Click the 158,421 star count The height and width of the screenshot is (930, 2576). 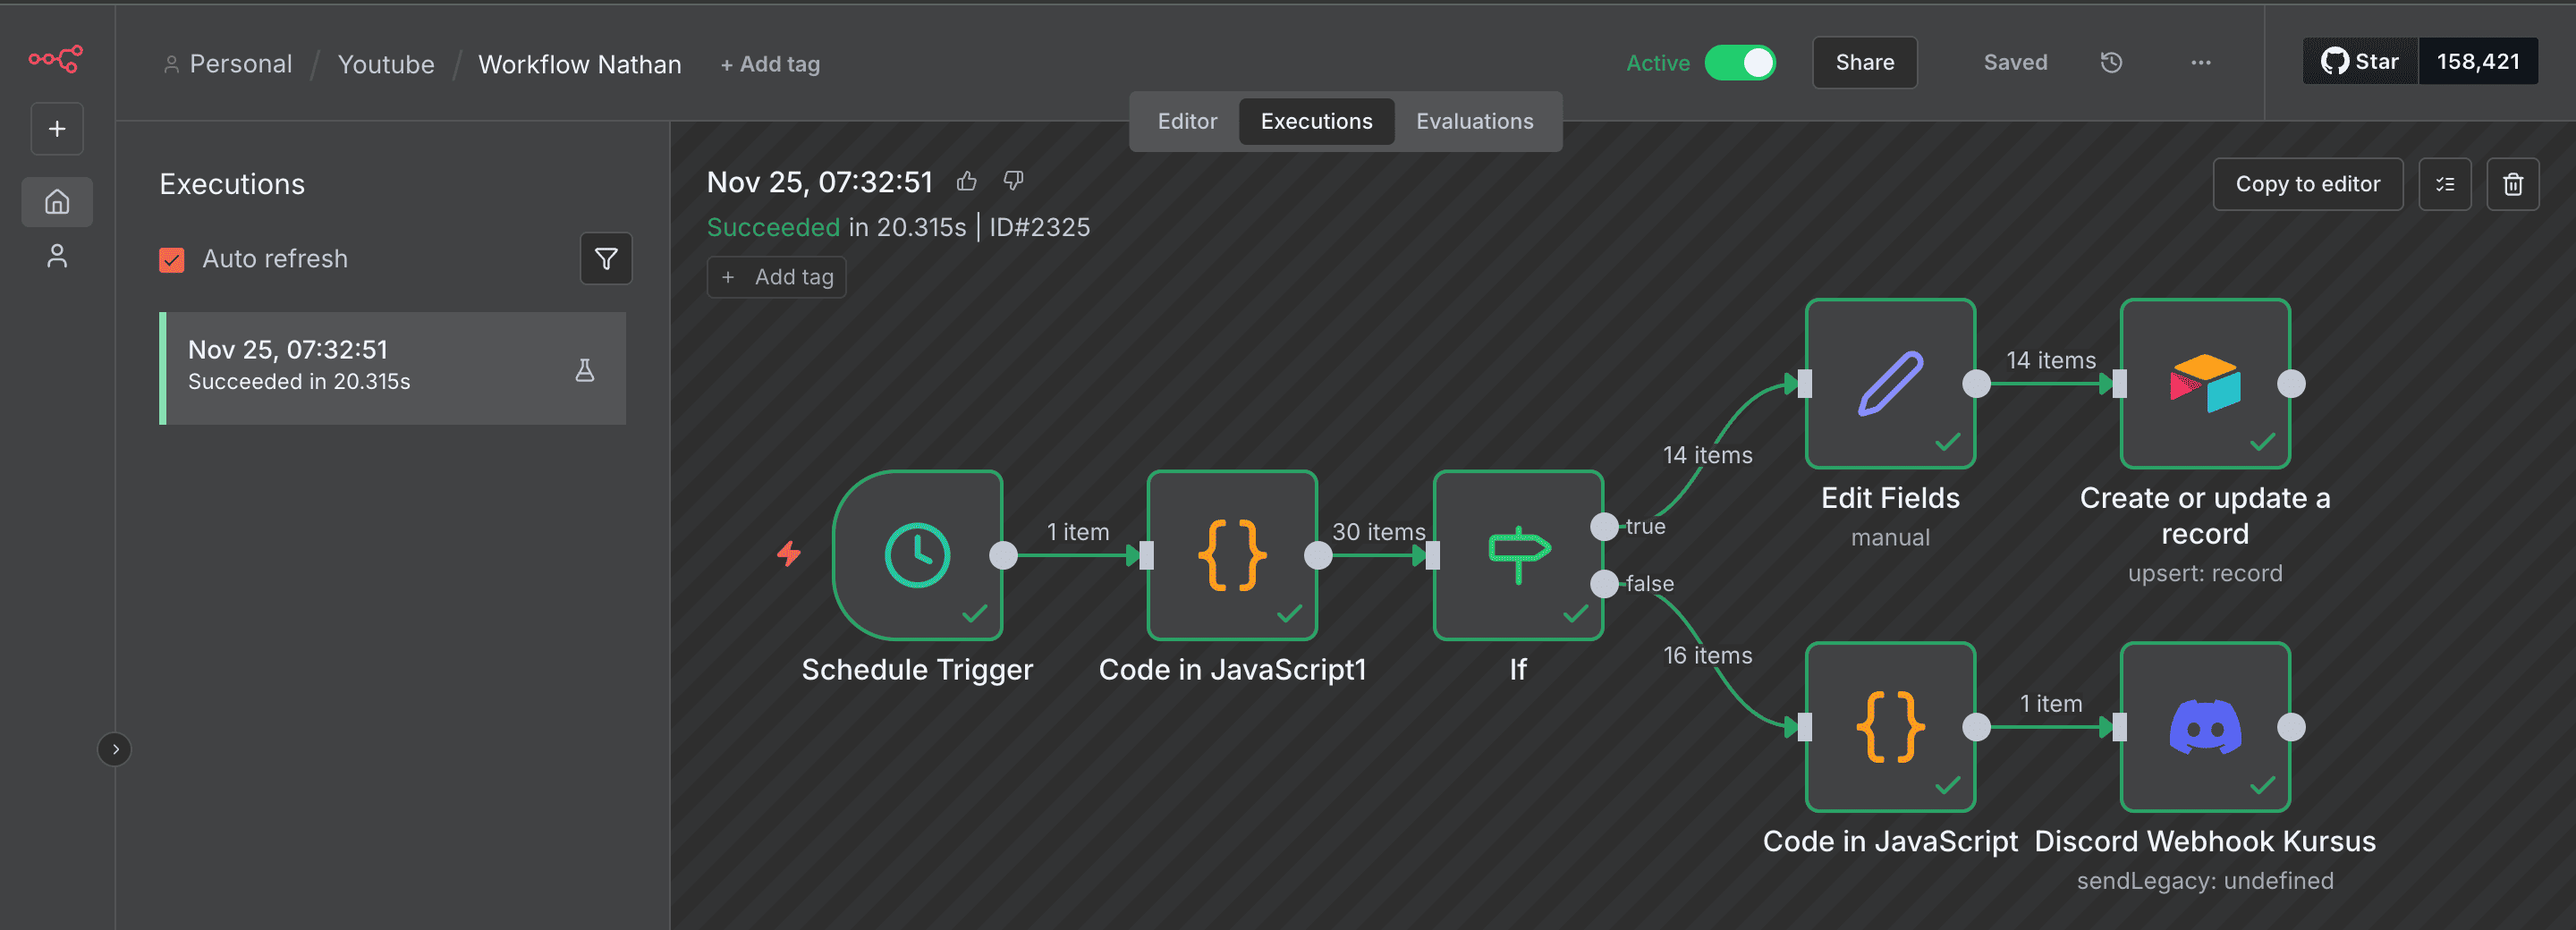(x=2478, y=62)
